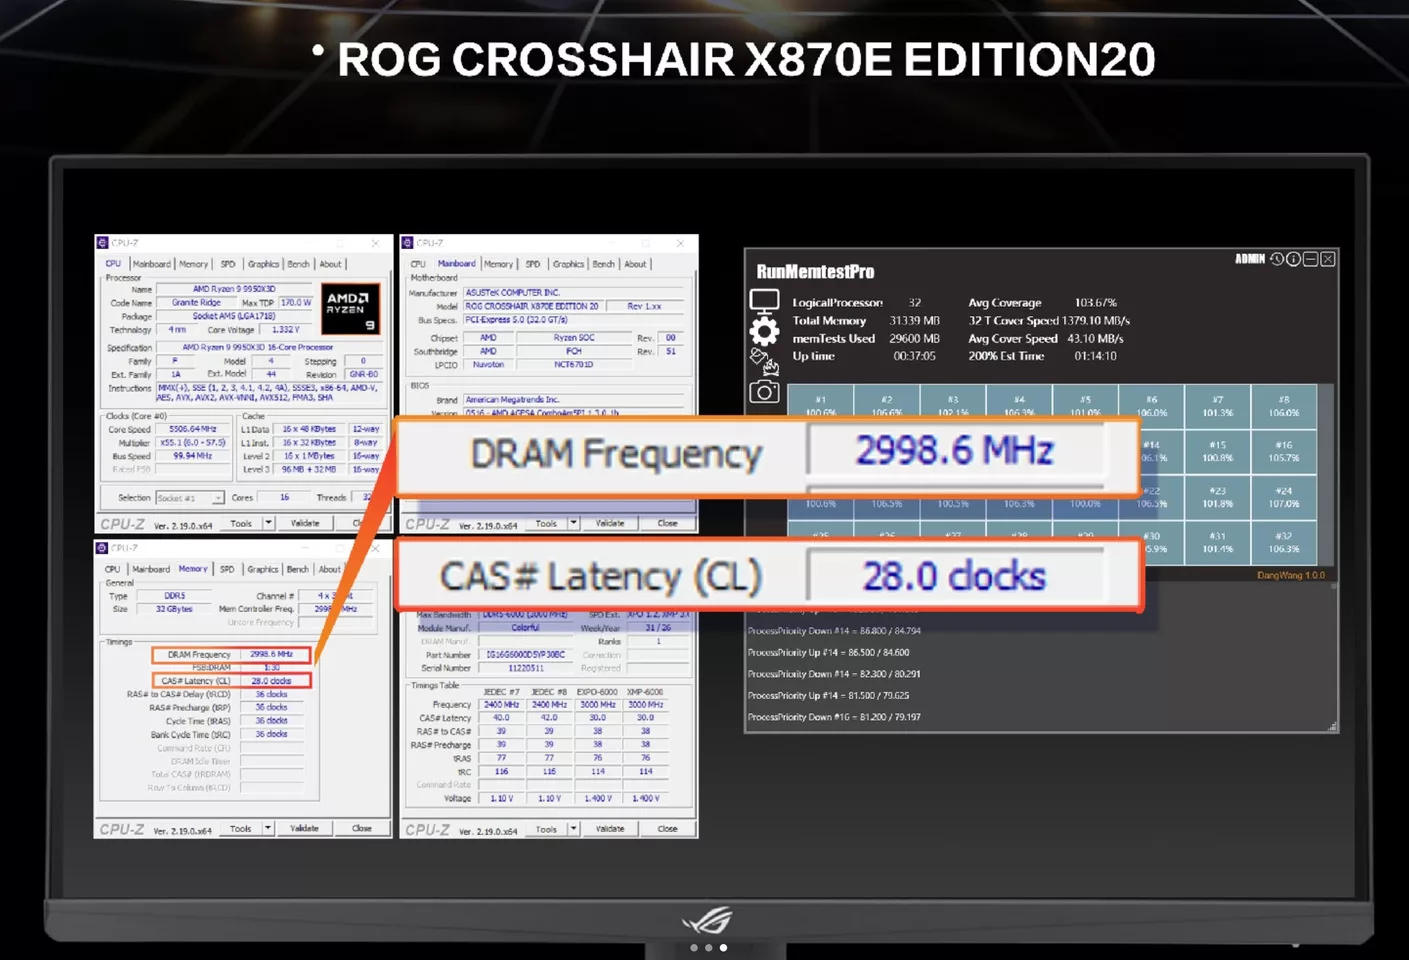Click Close button in CPU-Z Memory window
This screenshot has width=1409, height=960.
click(x=362, y=828)
